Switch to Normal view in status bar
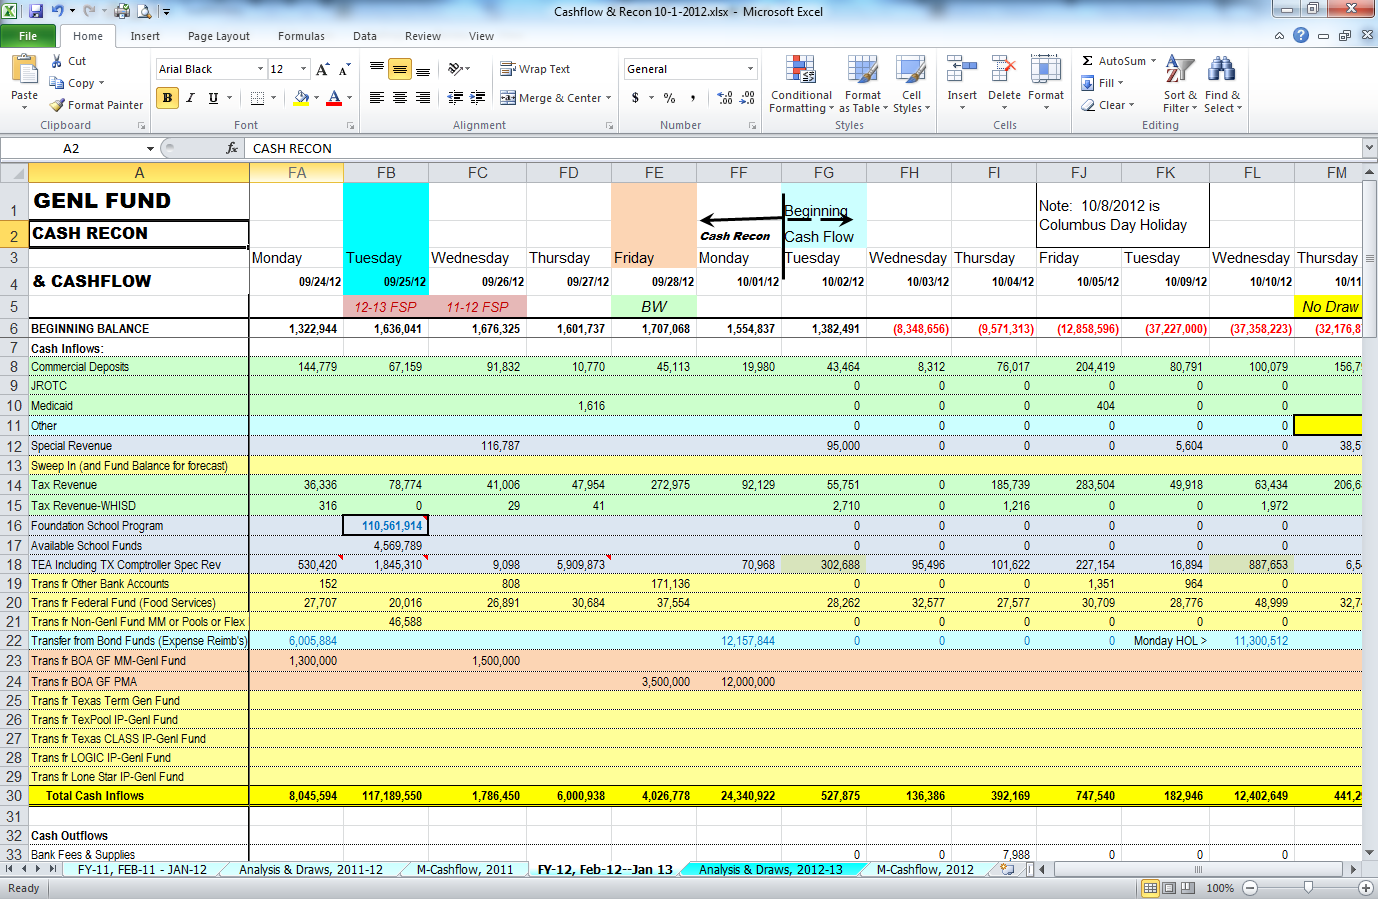Screen dimensions: 1378x900 [x=1150, y=888]
